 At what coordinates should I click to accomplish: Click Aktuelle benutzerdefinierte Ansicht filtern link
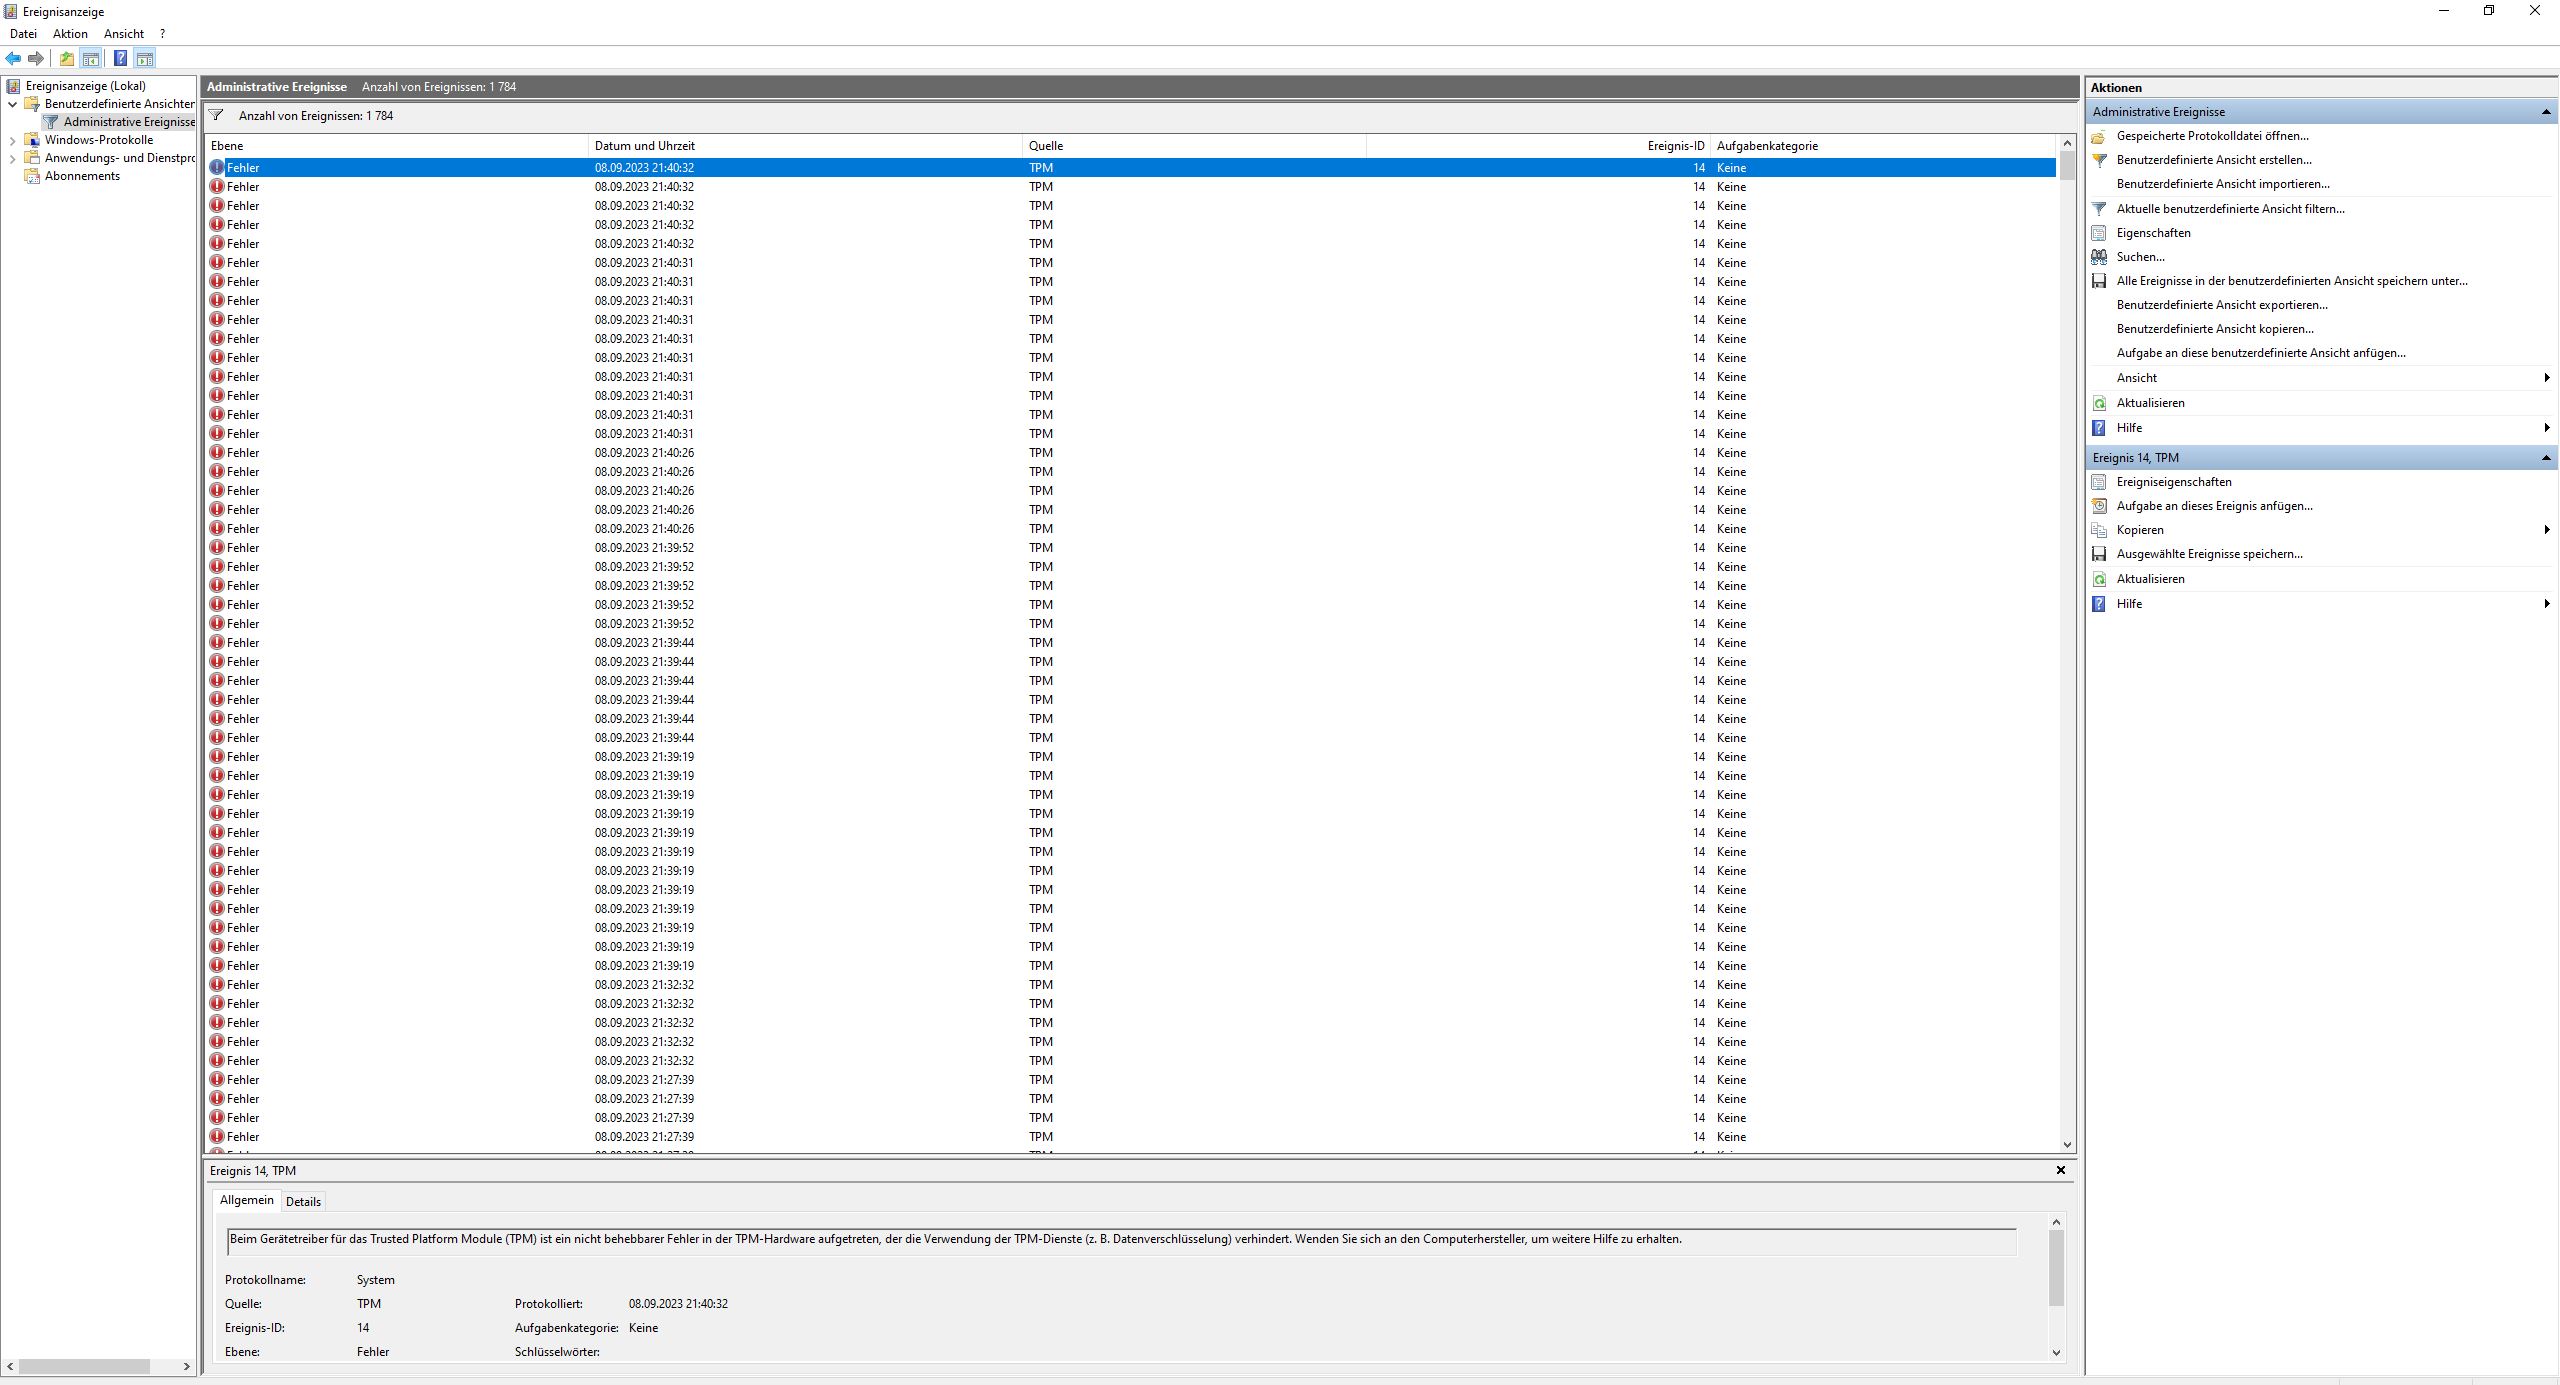pos(2230,209)
